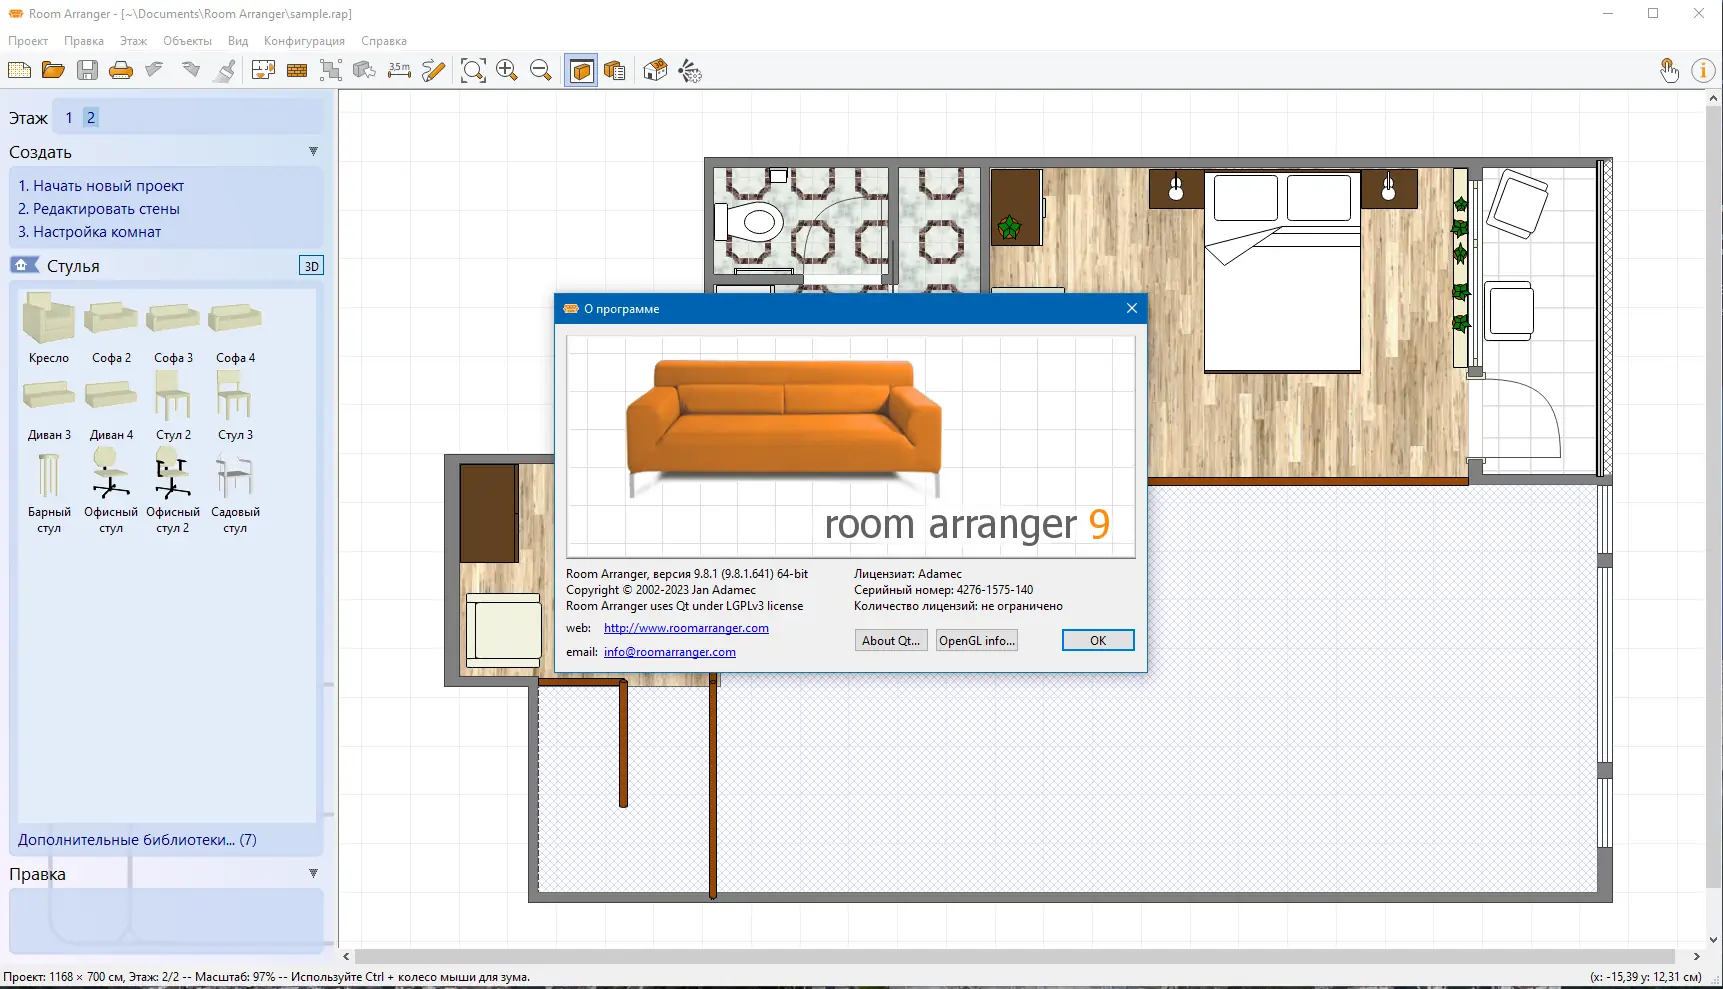The width and height of the screenshot is (1723, 989).
Task: Click the vertical scrollbar of the canvas
Action: pos(1714,496)
